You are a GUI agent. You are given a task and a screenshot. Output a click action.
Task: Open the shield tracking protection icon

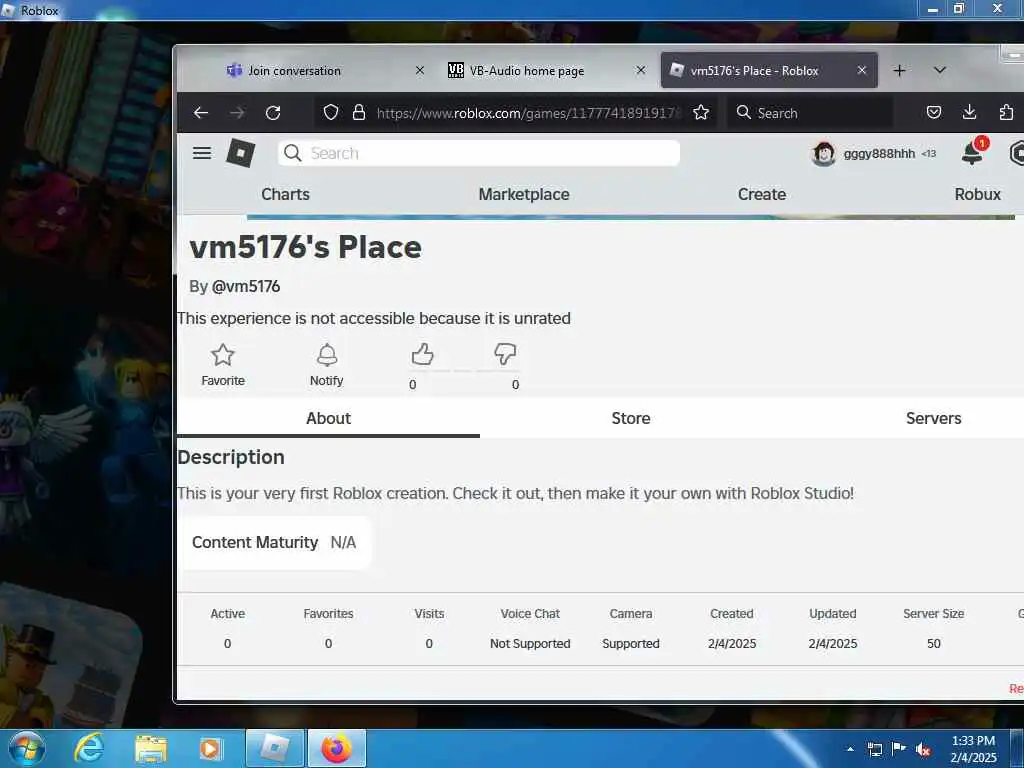[x=331, y=113]
